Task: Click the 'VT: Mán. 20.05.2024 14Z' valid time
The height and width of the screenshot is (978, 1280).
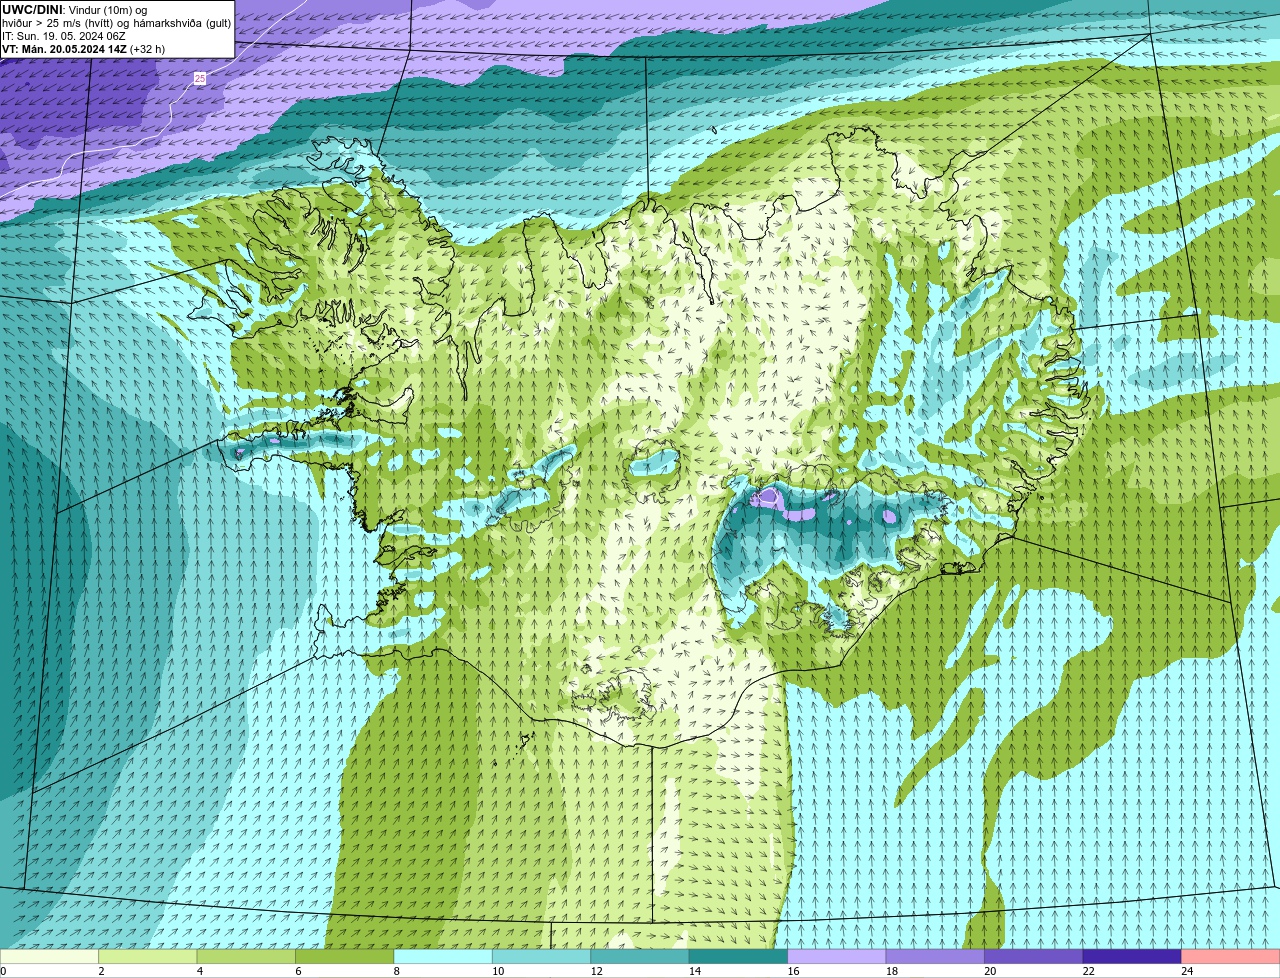Action: coord(65,49)
